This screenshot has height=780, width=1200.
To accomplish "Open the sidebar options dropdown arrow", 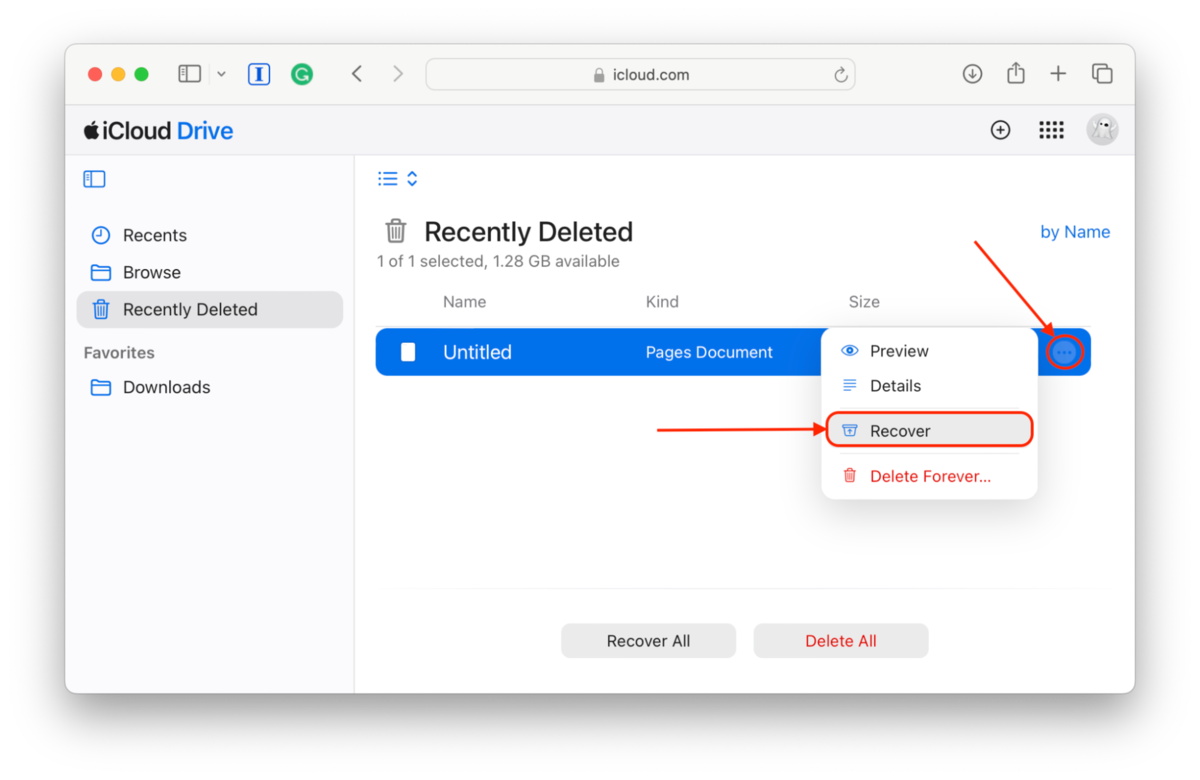I will [221, 74].
